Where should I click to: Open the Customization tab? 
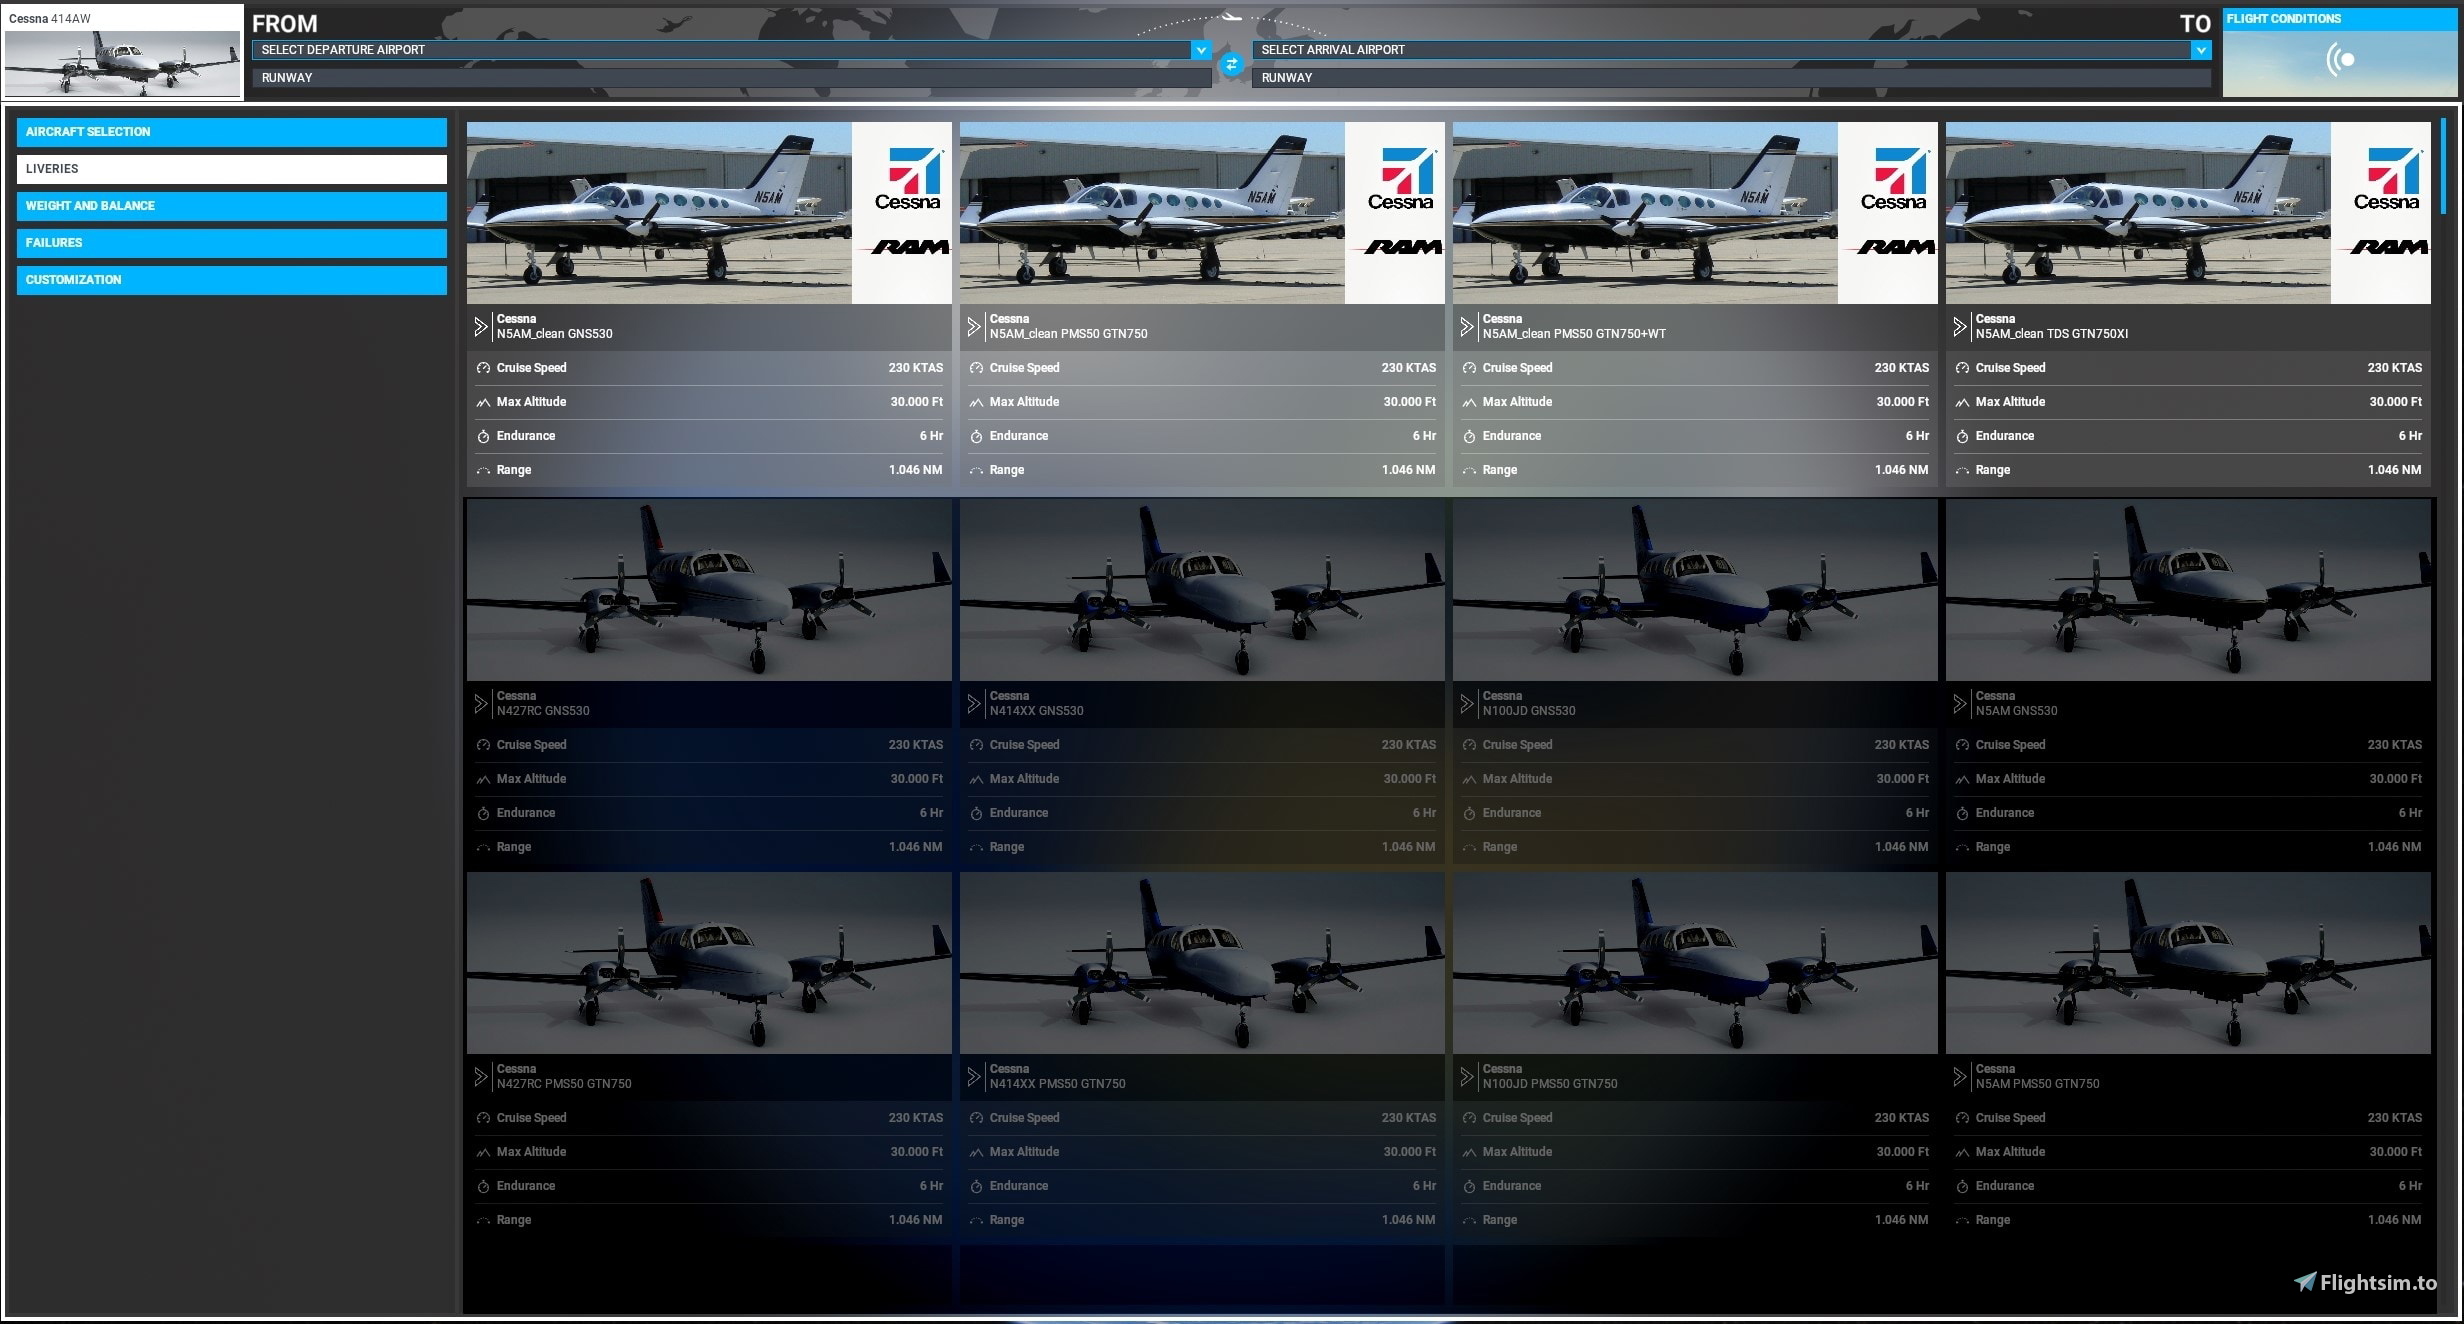click(231, 280)
